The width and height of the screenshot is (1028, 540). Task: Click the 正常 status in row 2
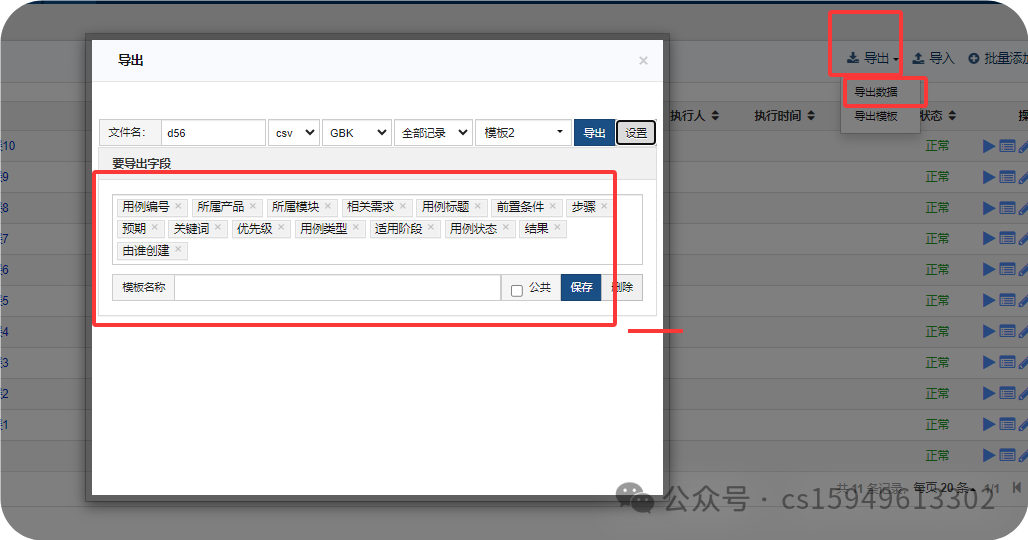coord(937,394)
